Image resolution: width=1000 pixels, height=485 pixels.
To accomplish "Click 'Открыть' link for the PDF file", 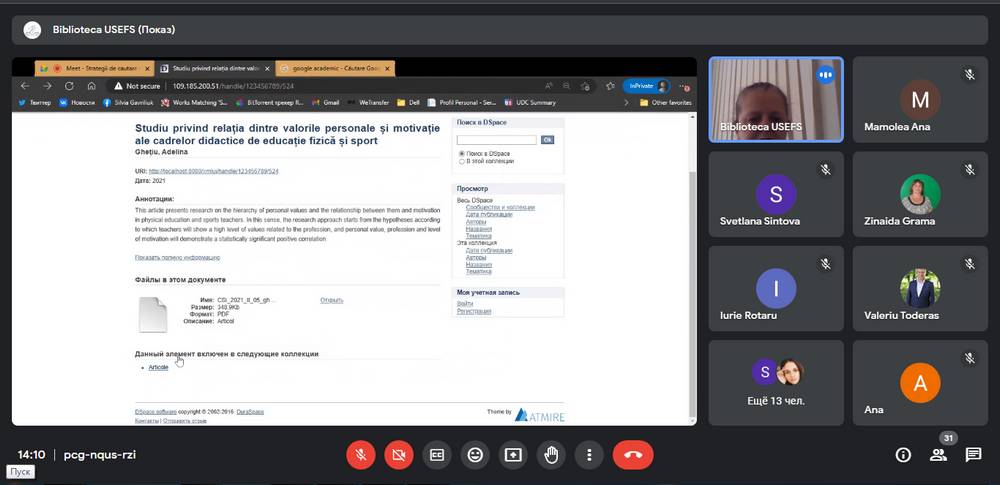I will (x=332, y=300).
